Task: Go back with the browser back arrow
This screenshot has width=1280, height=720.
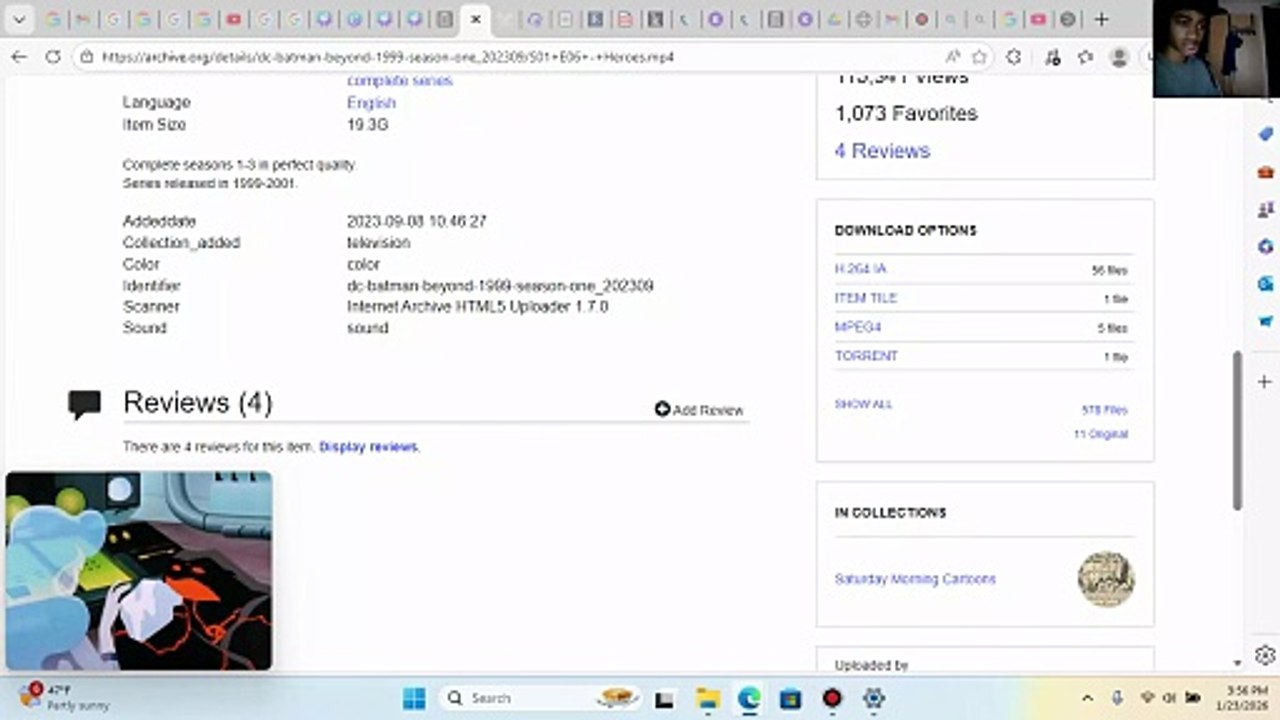Action: click(19, 57)
